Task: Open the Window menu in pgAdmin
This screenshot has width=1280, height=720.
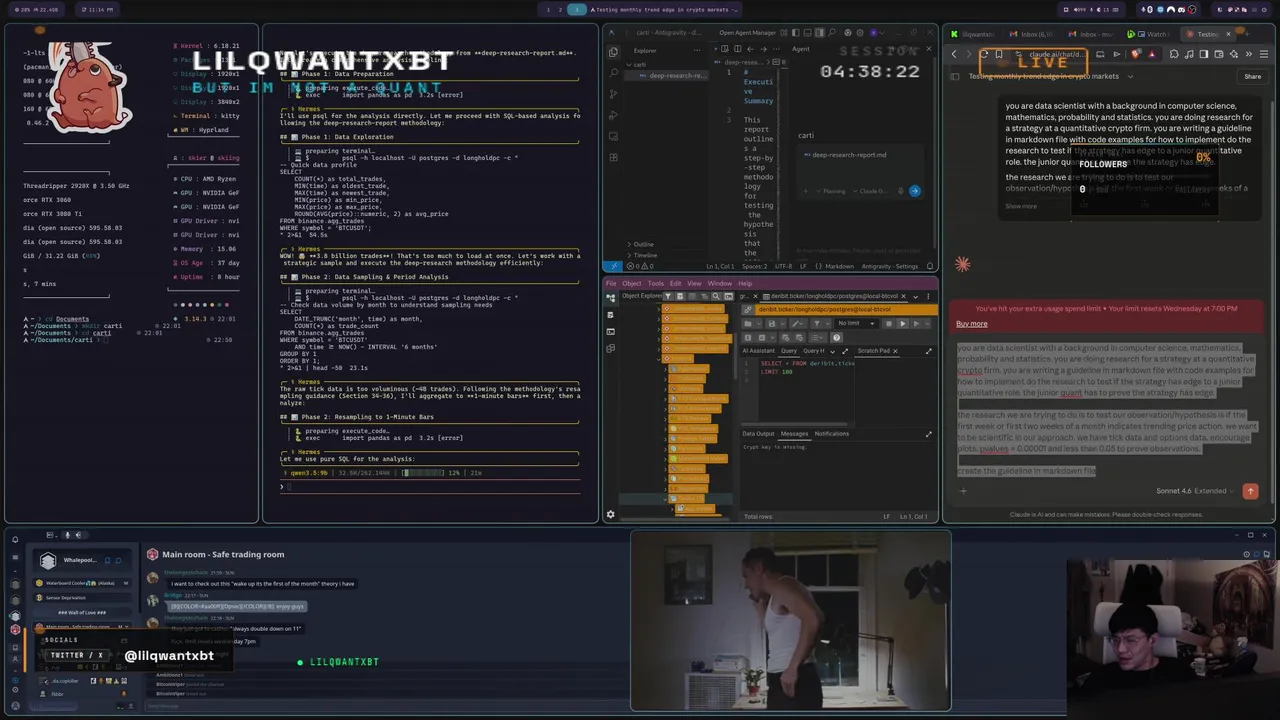Action: [720, 283]
